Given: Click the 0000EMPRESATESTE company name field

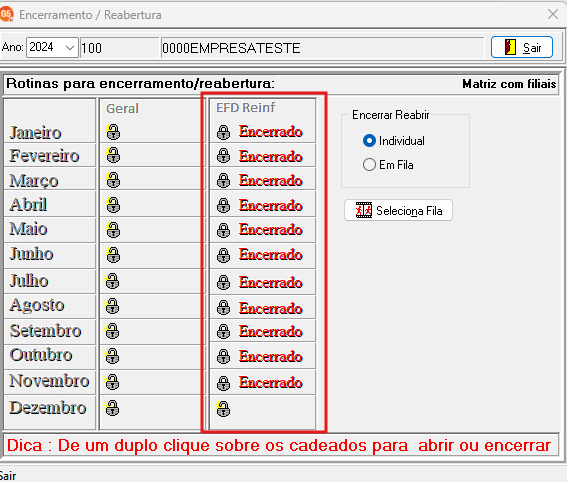Looking at the screenshot, I should pos(322,48).
